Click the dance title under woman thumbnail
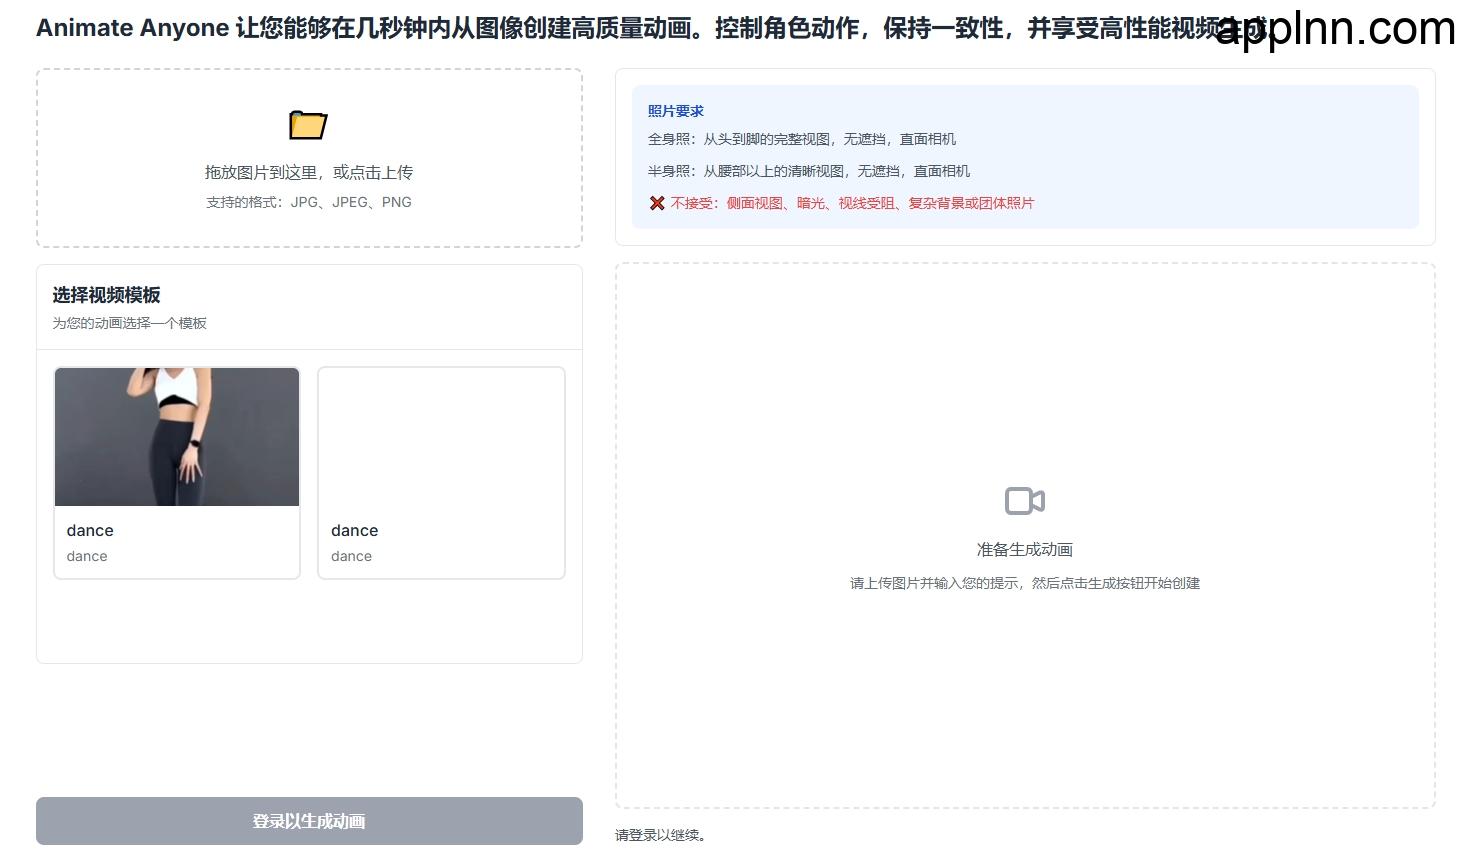 pyautogui.click(x=90, y=530)
